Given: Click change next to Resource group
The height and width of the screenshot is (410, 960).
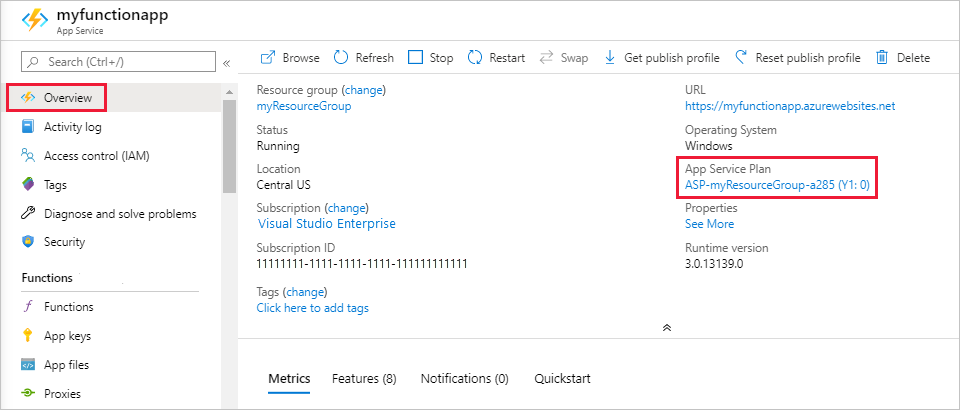Looking at the screenshot, I should click(364, 91).
